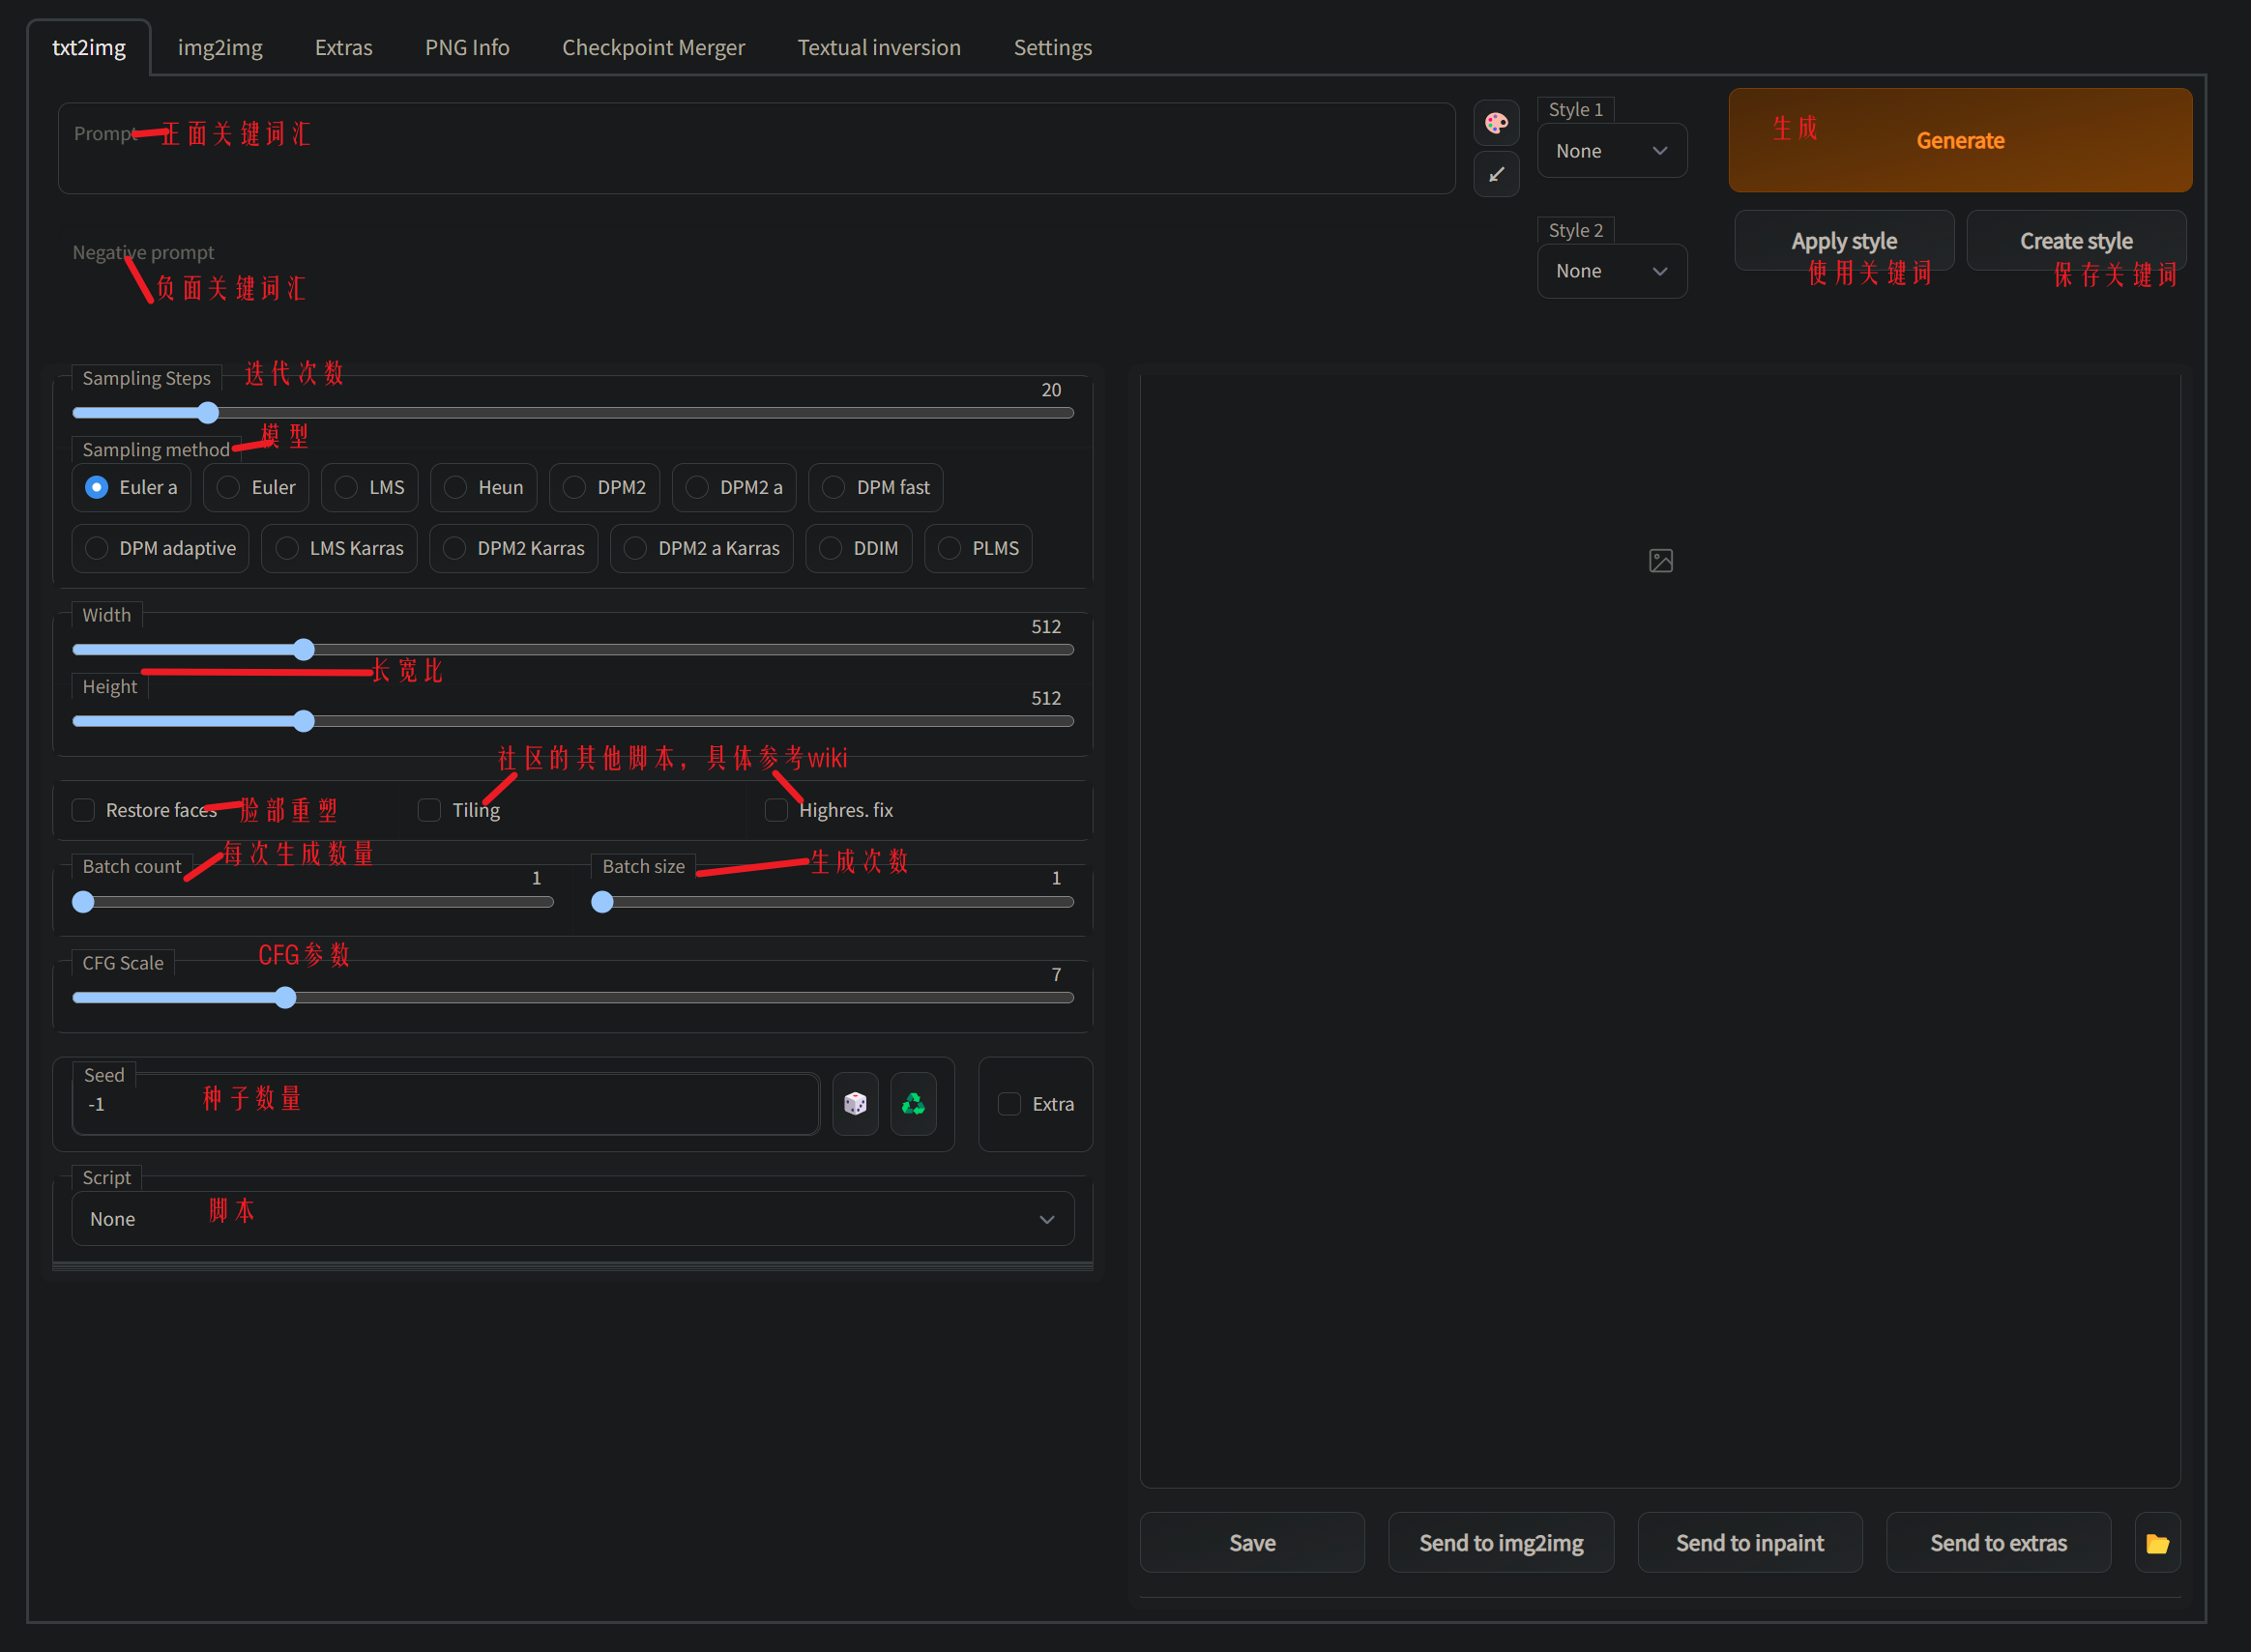The width and height of the screenshot is (2251, 1652).
Task: Click the Sampling Steps value 20
Action: point(1051,390)
